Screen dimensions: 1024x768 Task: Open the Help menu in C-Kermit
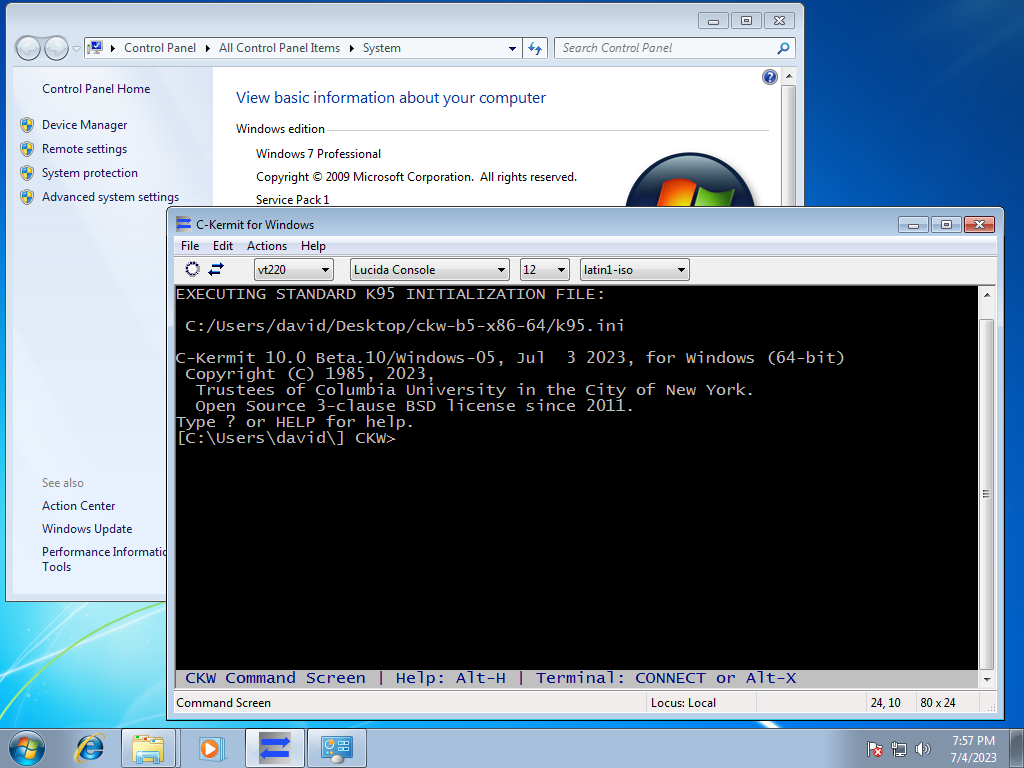click(313, 246)
